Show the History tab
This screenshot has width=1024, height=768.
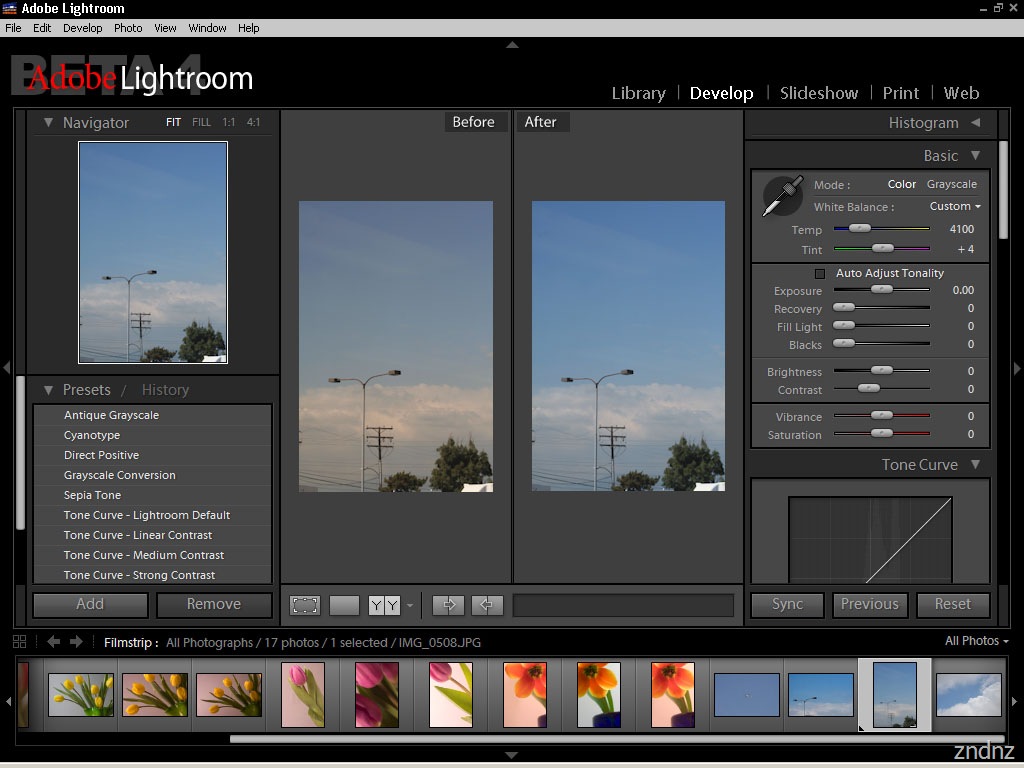tap(165, 390)
